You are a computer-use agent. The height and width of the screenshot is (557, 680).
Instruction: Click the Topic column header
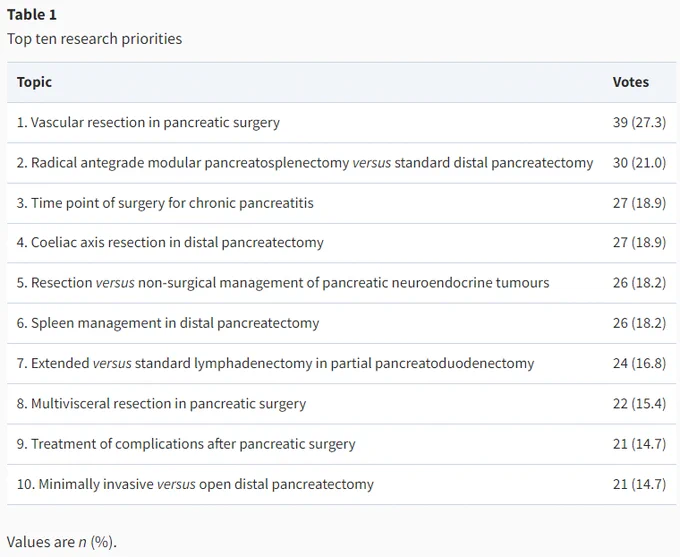click(34, 82)
